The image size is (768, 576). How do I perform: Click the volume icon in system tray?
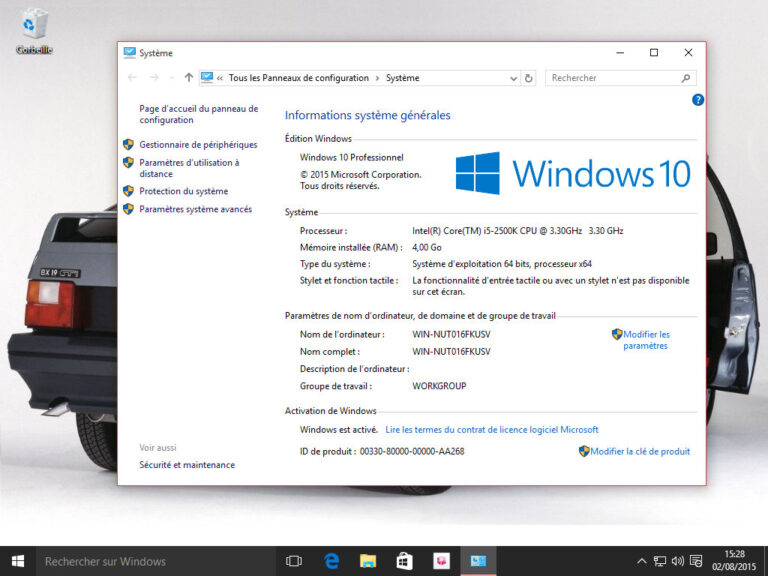678,561
